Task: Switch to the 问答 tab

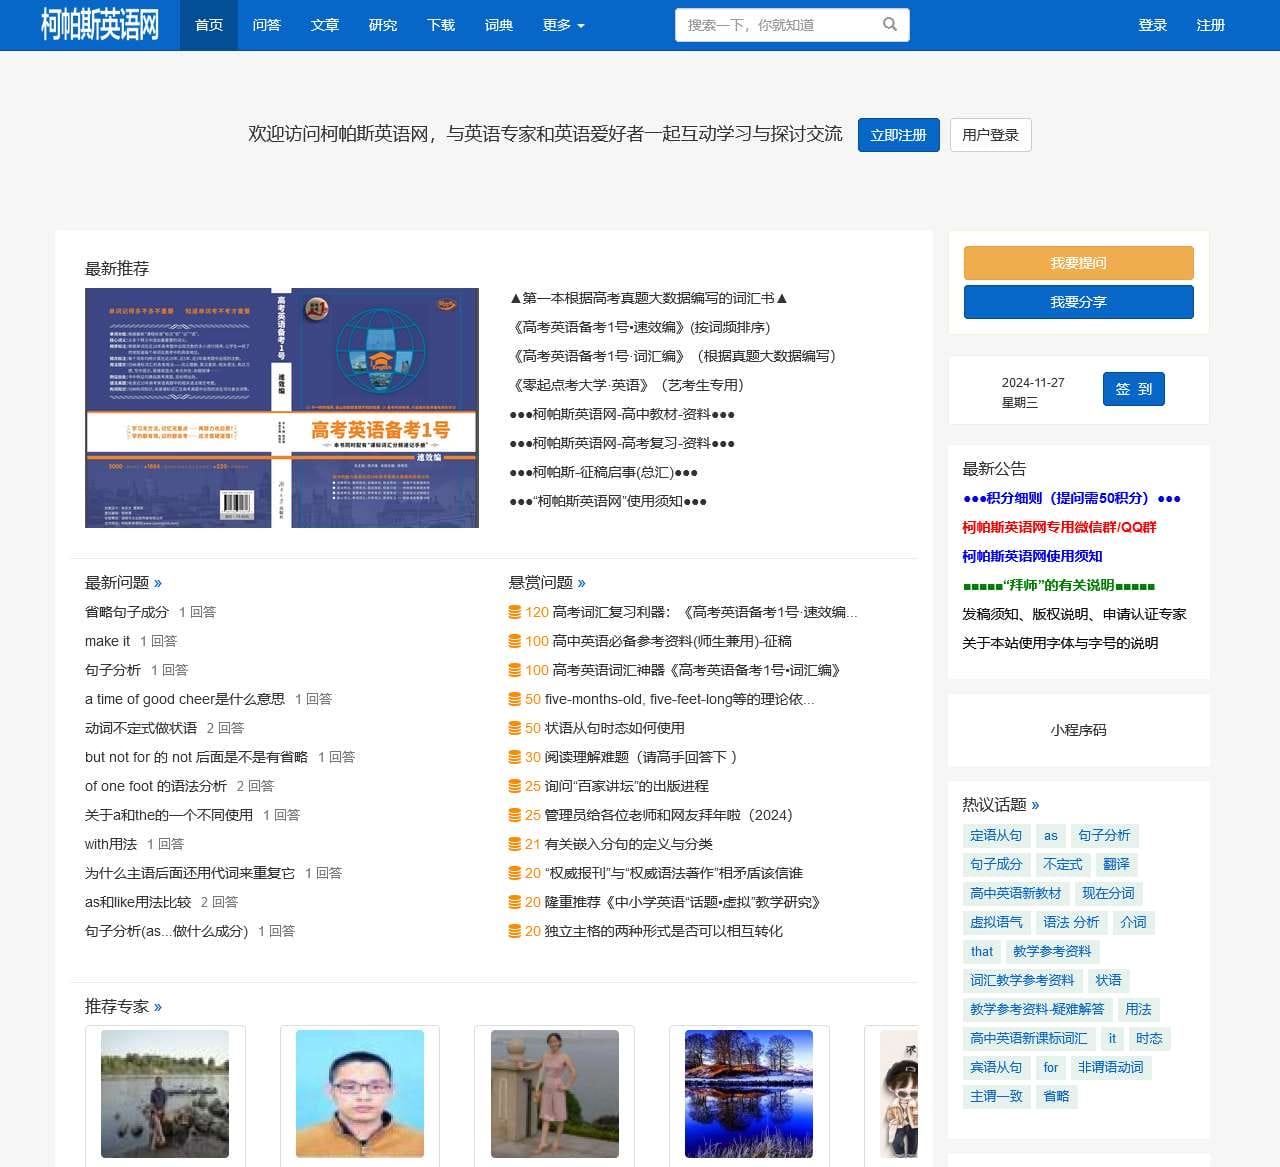Action: click(x=266, y=25)
